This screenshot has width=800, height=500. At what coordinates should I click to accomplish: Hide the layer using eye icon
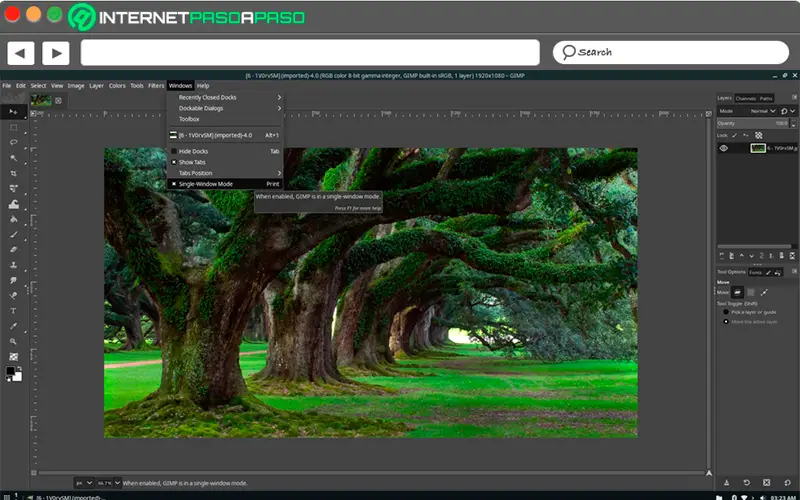[724, 148]
